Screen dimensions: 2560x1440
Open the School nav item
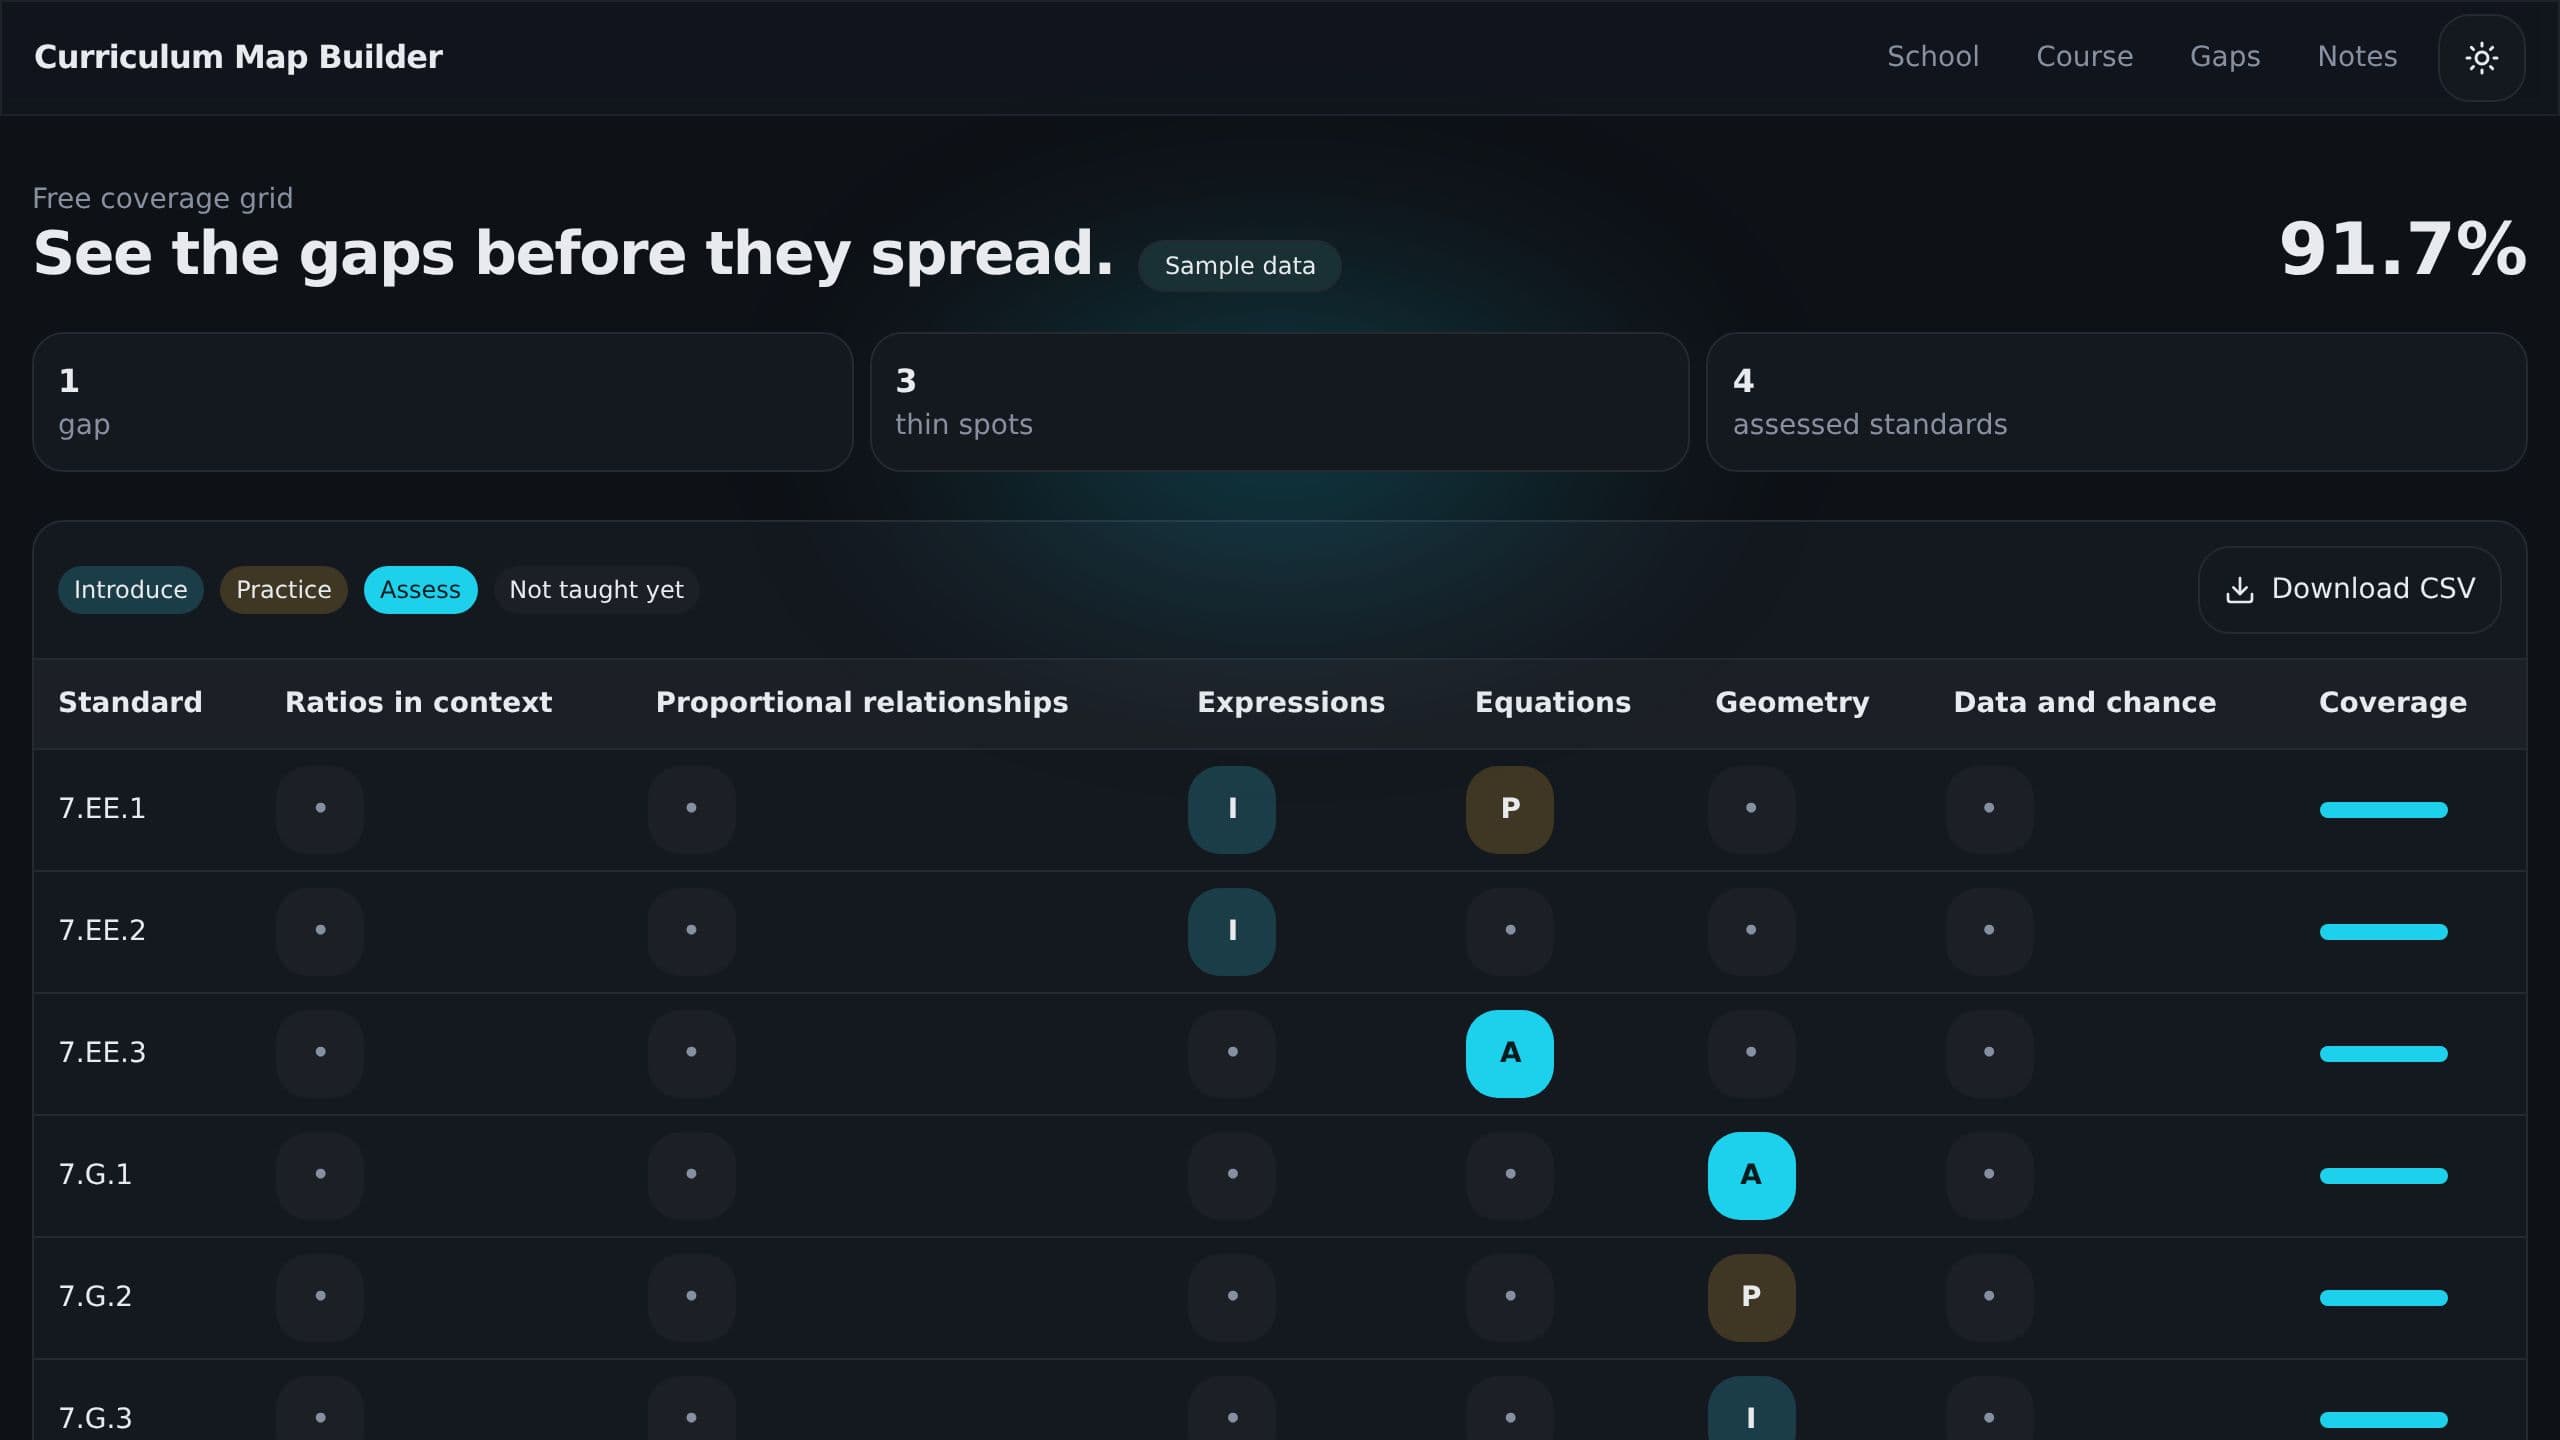click(x=1932, y=57)
